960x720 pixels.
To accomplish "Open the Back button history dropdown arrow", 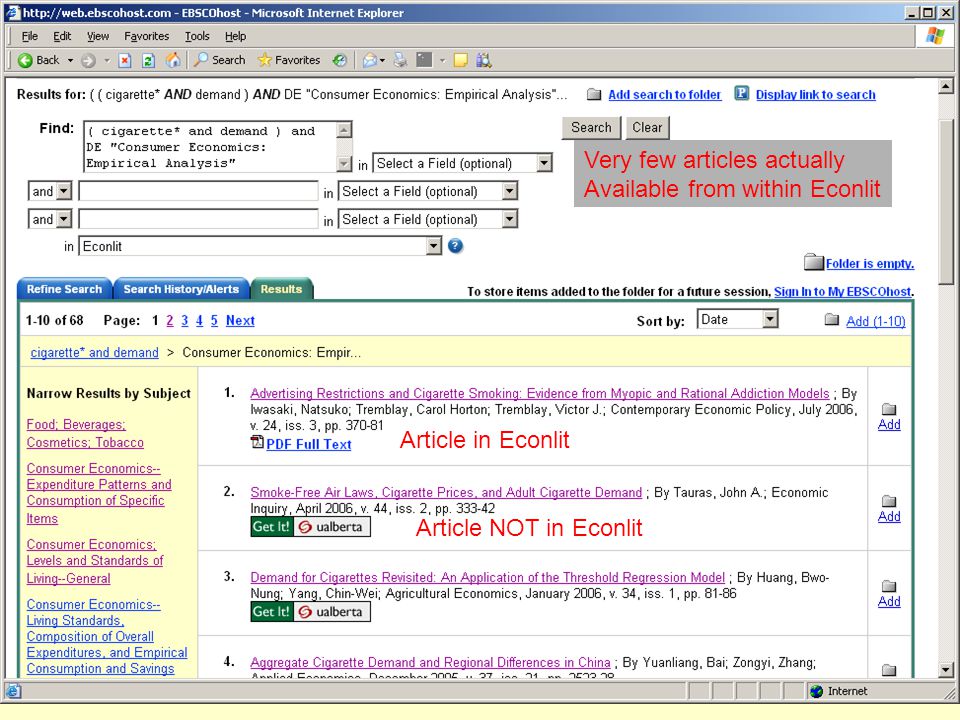I will pyautogui.click(x=70, y=60).
